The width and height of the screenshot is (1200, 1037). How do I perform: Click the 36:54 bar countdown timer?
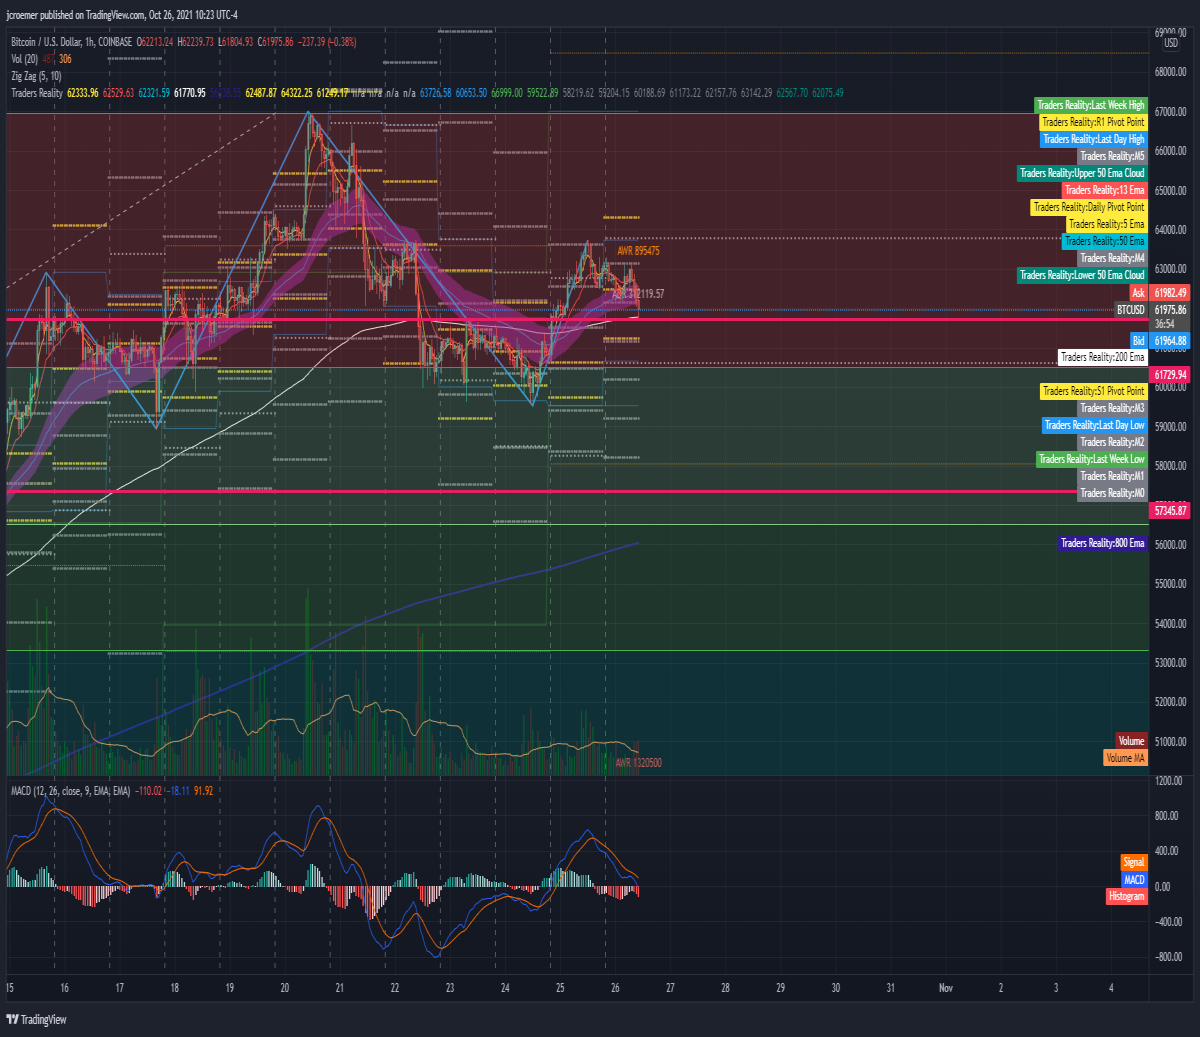pos(1165,324)
